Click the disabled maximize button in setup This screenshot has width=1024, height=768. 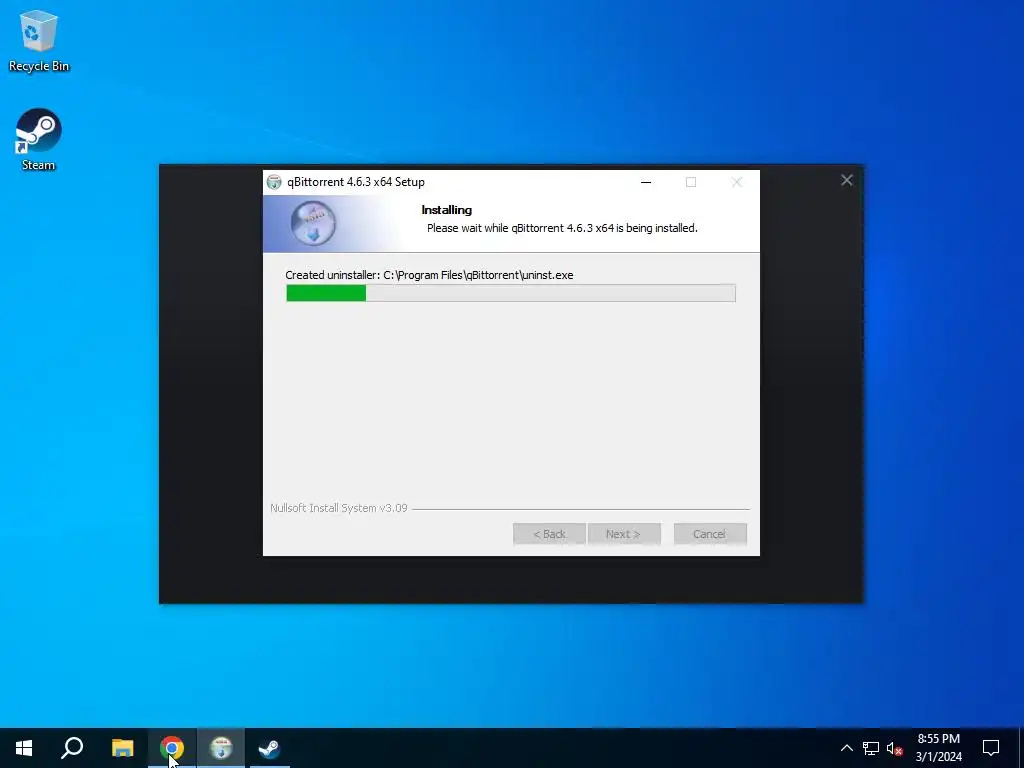click(691, 182)
